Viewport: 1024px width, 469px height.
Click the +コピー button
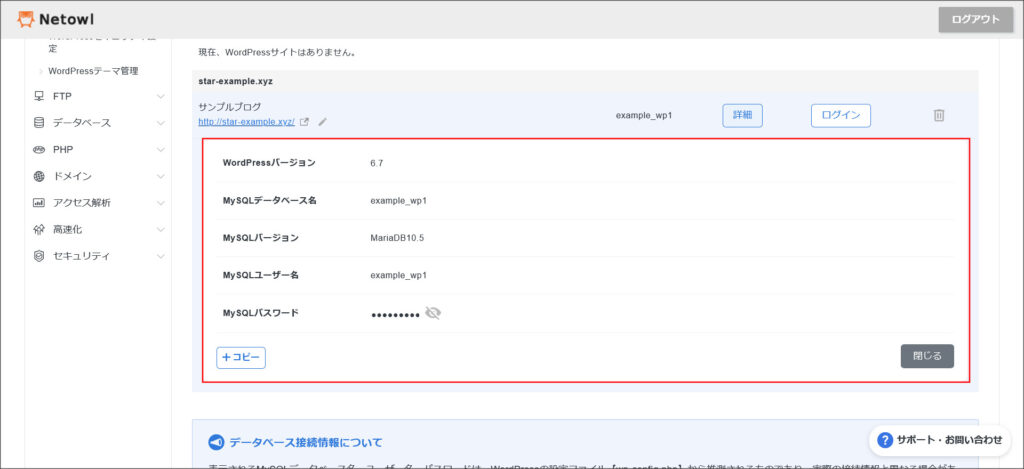pos(241,357)
